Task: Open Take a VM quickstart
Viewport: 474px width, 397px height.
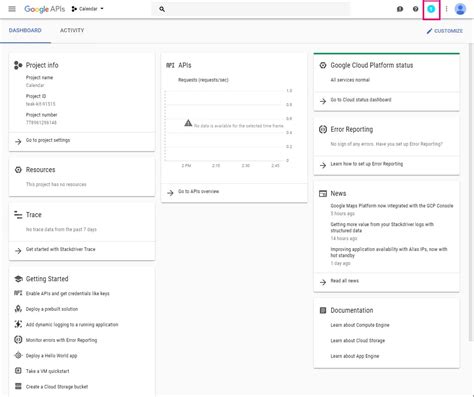Action: point(47,371)
